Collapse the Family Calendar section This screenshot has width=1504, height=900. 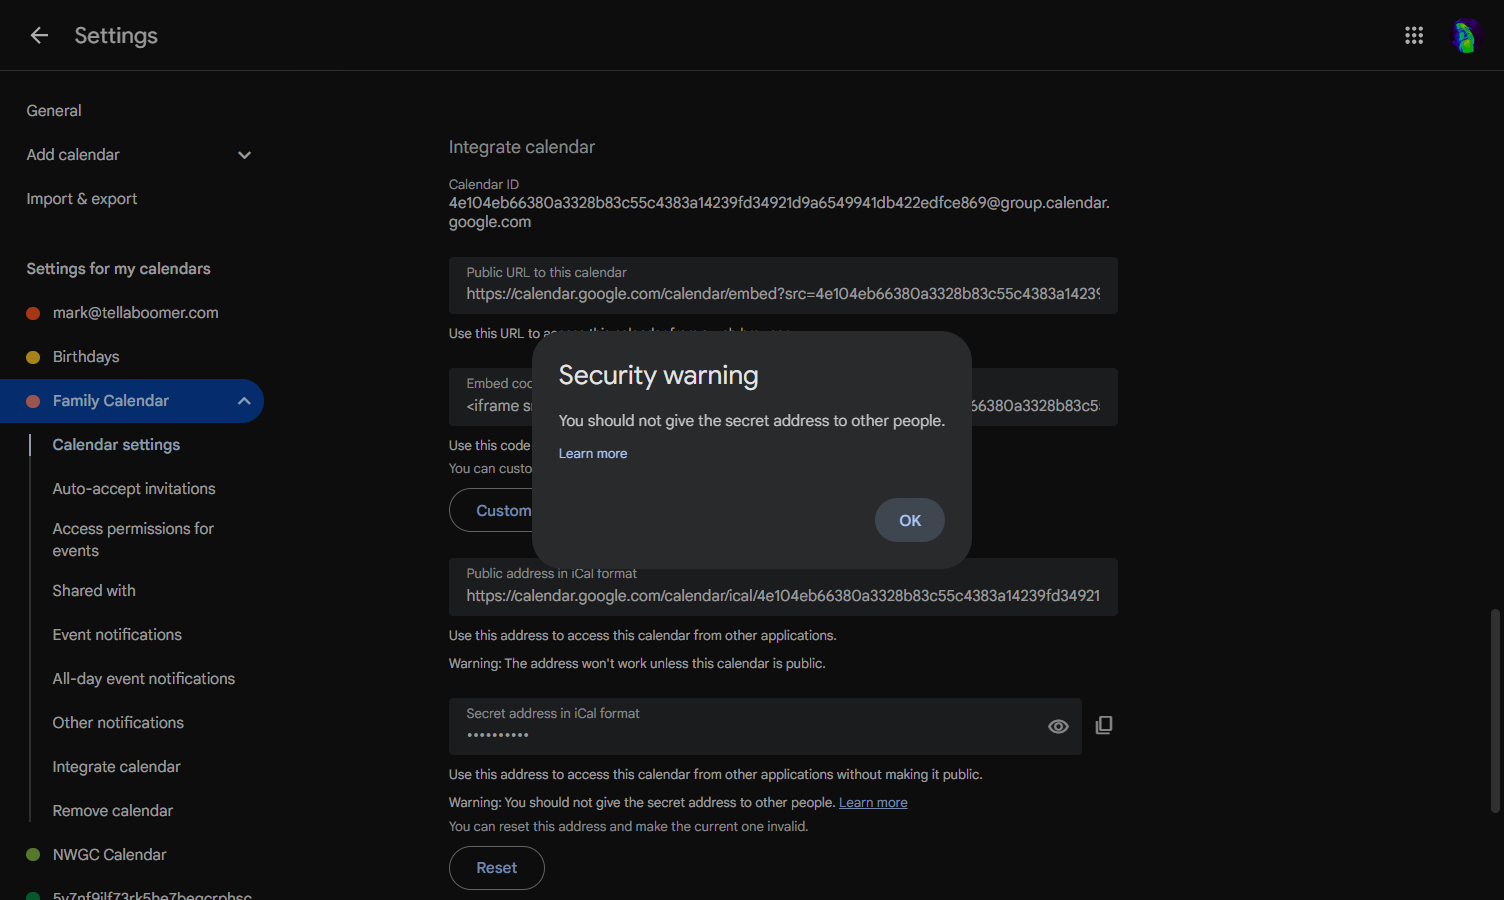pos(244,401)
